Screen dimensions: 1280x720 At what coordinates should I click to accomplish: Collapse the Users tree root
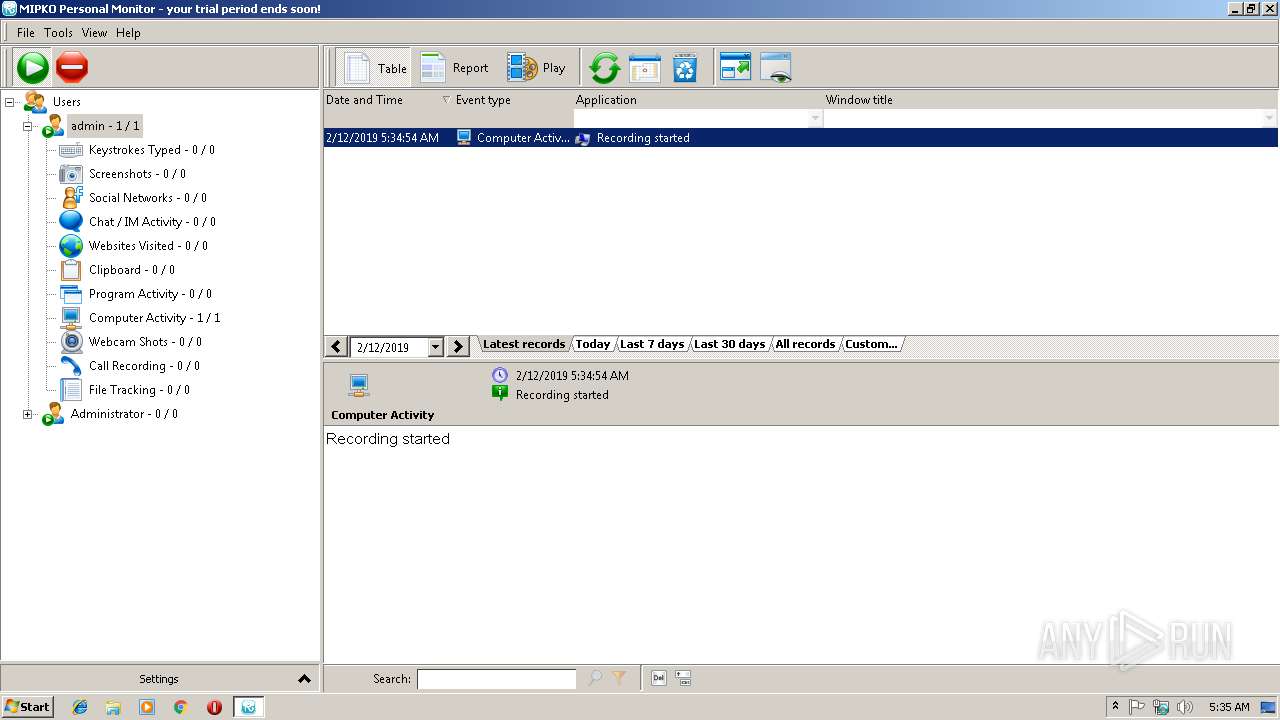[x=10, y=102]
